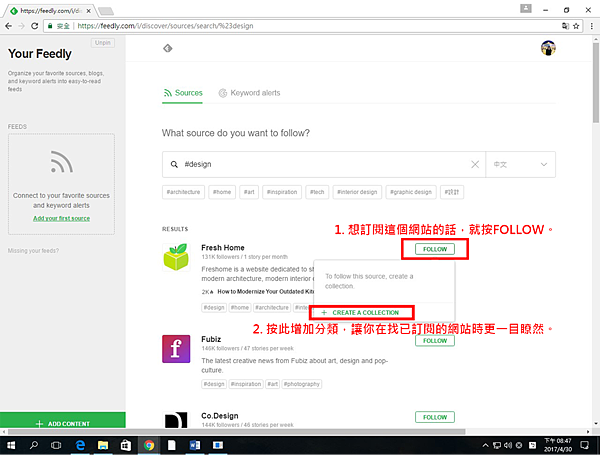Screen dimensions: 600x458
Task: Open a new browser tab
Action: point(106,11)
